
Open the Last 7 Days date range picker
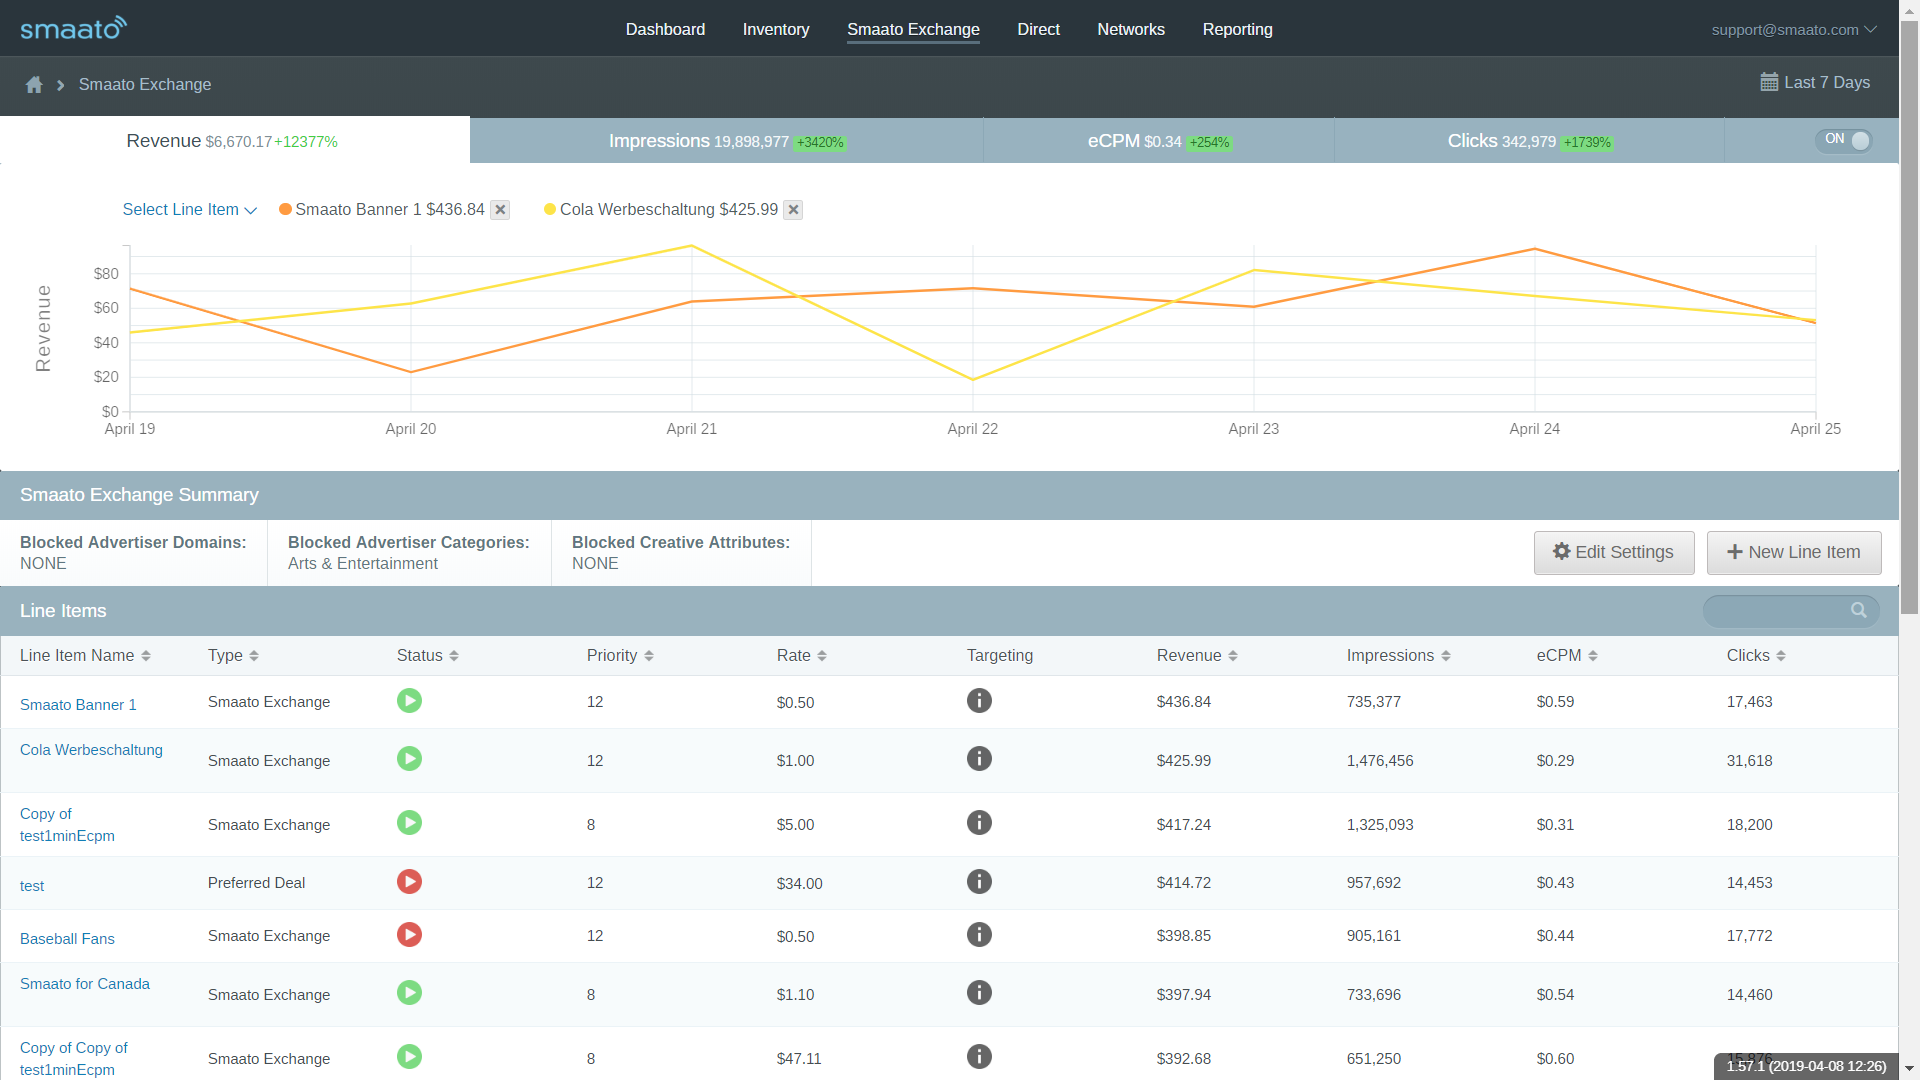point(1815,83)
